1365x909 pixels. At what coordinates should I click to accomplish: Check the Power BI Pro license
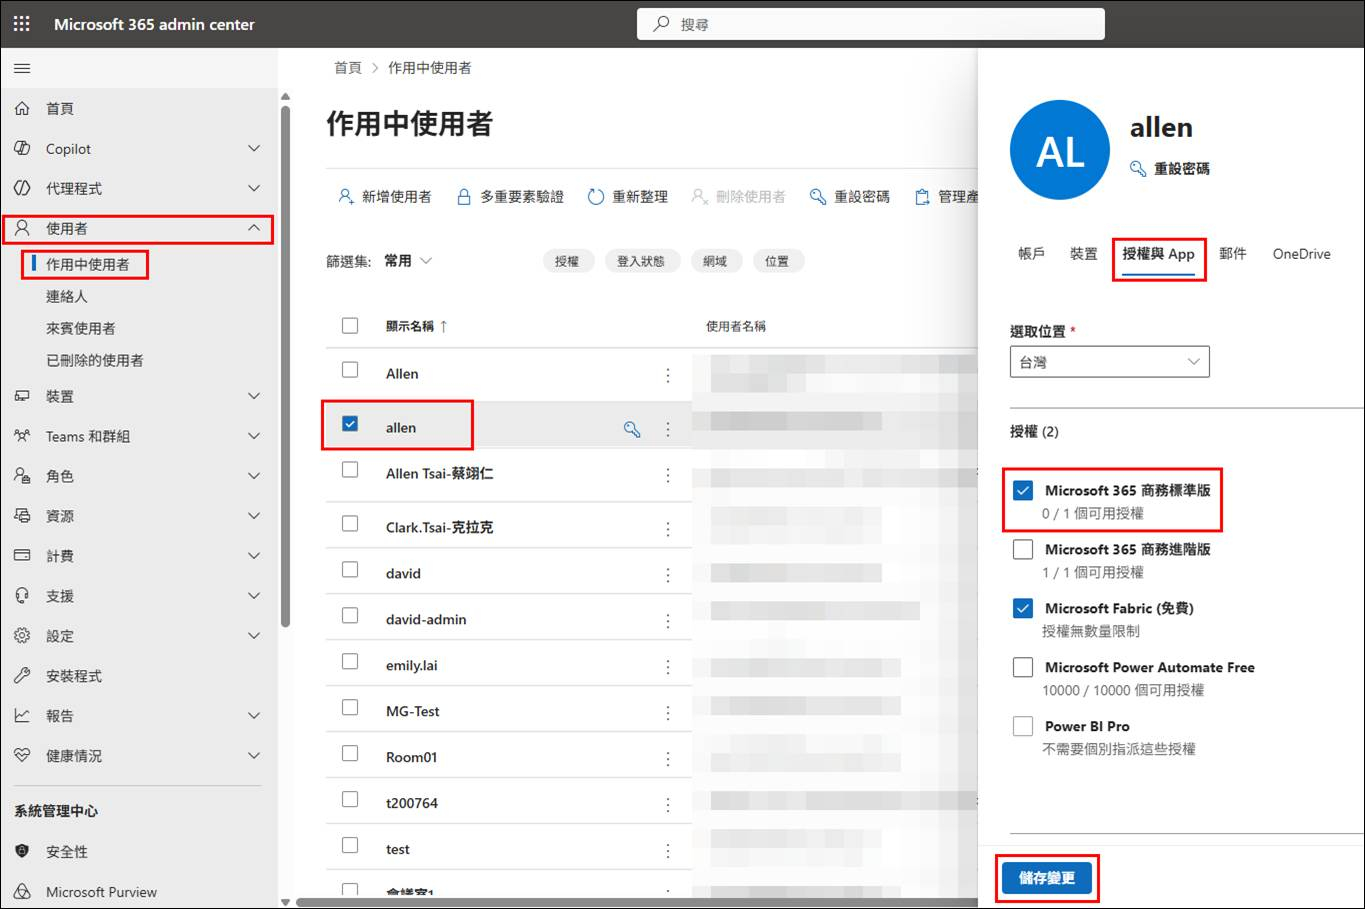coord(1023,726)
